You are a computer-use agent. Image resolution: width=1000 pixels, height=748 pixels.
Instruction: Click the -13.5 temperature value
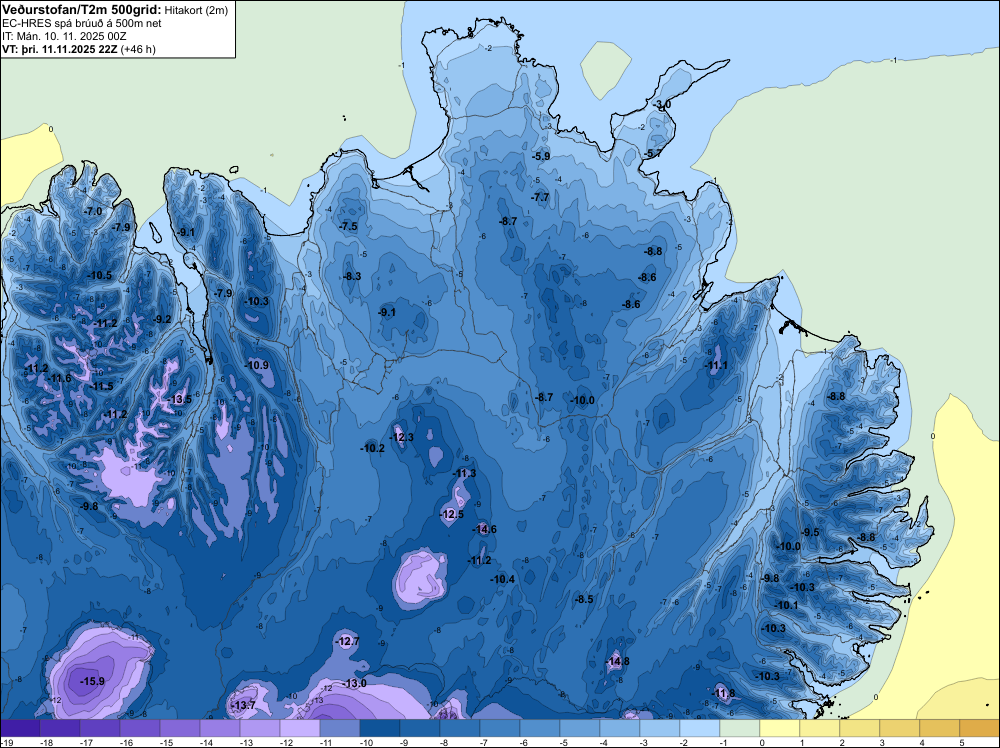pos(180,399)
